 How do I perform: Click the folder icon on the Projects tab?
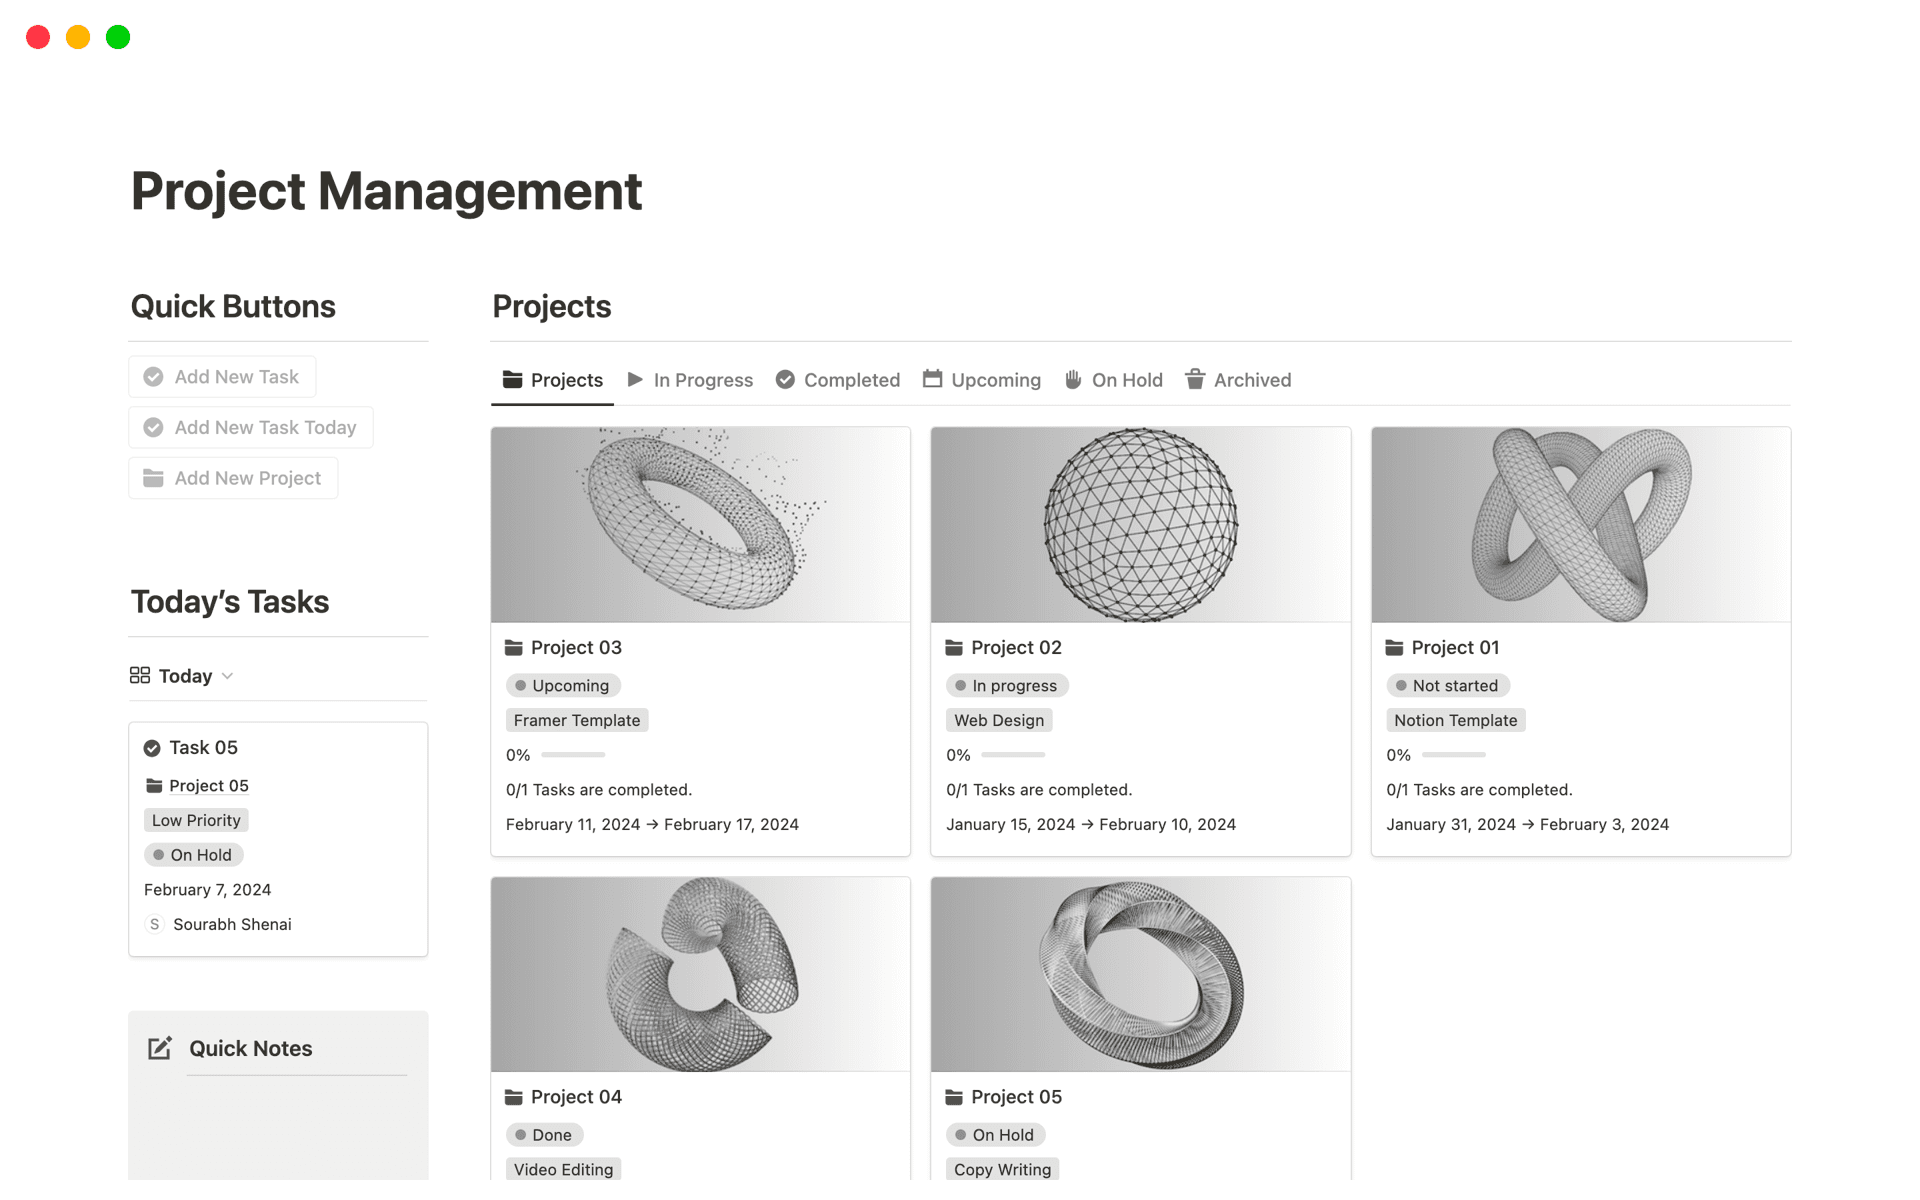click(511, 380)
